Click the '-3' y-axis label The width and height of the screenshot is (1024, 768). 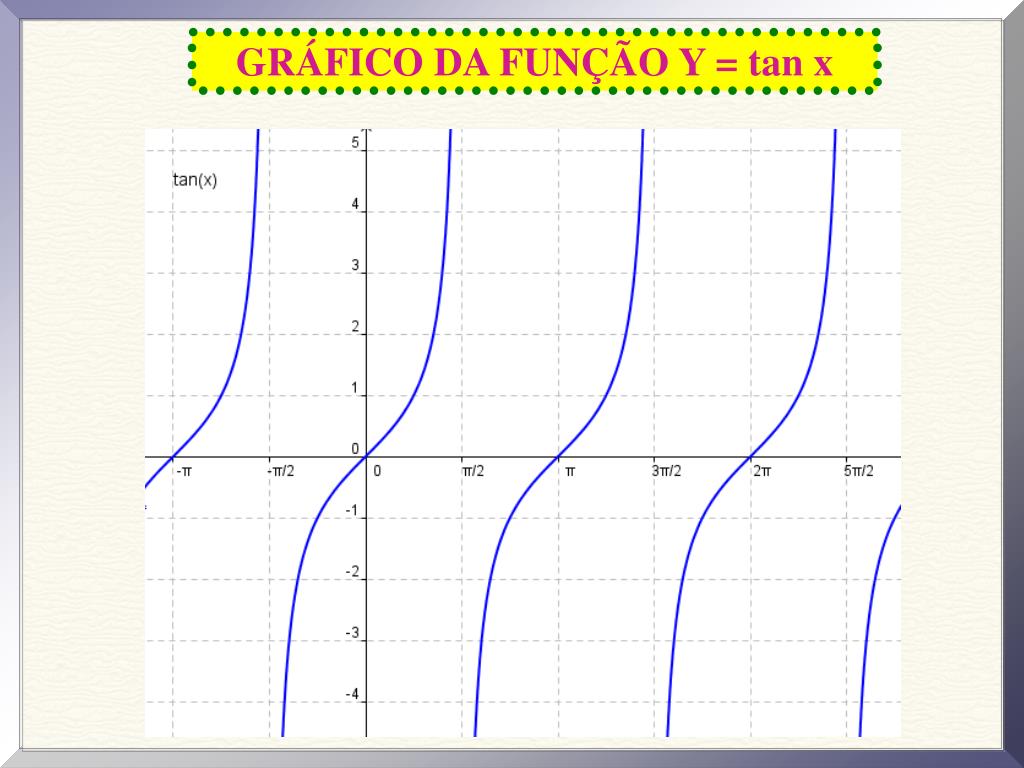[x=353, y=633]
